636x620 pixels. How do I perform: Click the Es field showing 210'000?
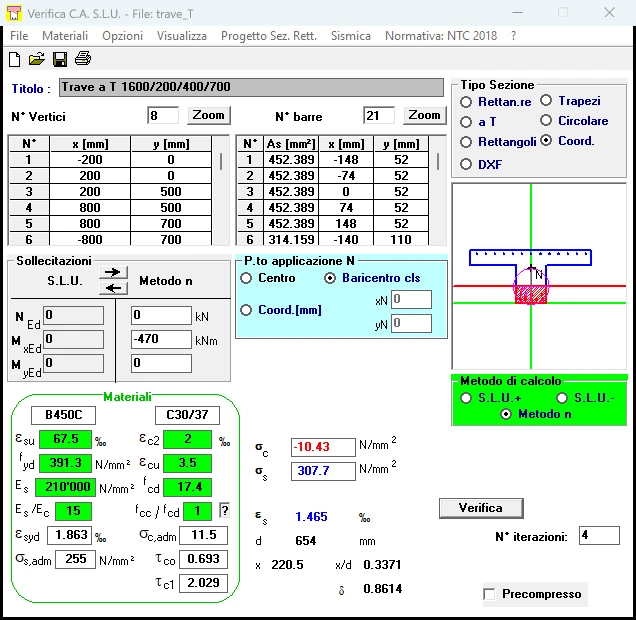(x=65, y=487)
